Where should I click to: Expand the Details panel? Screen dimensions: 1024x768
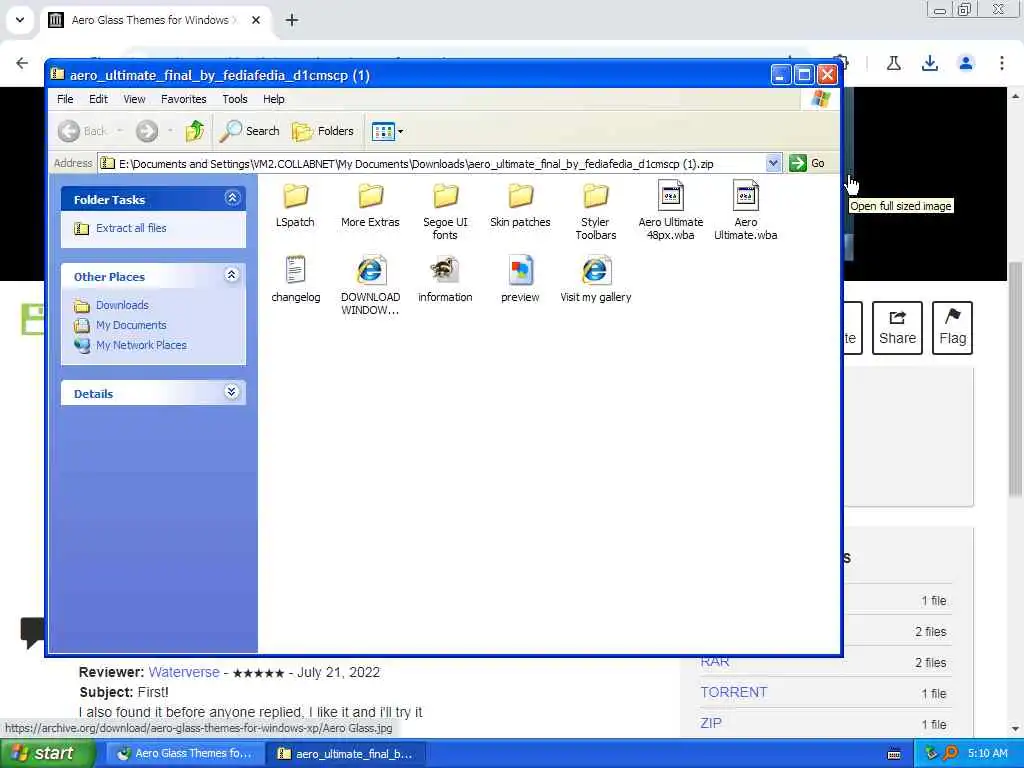pyautogui.click(x=232, y=392)
